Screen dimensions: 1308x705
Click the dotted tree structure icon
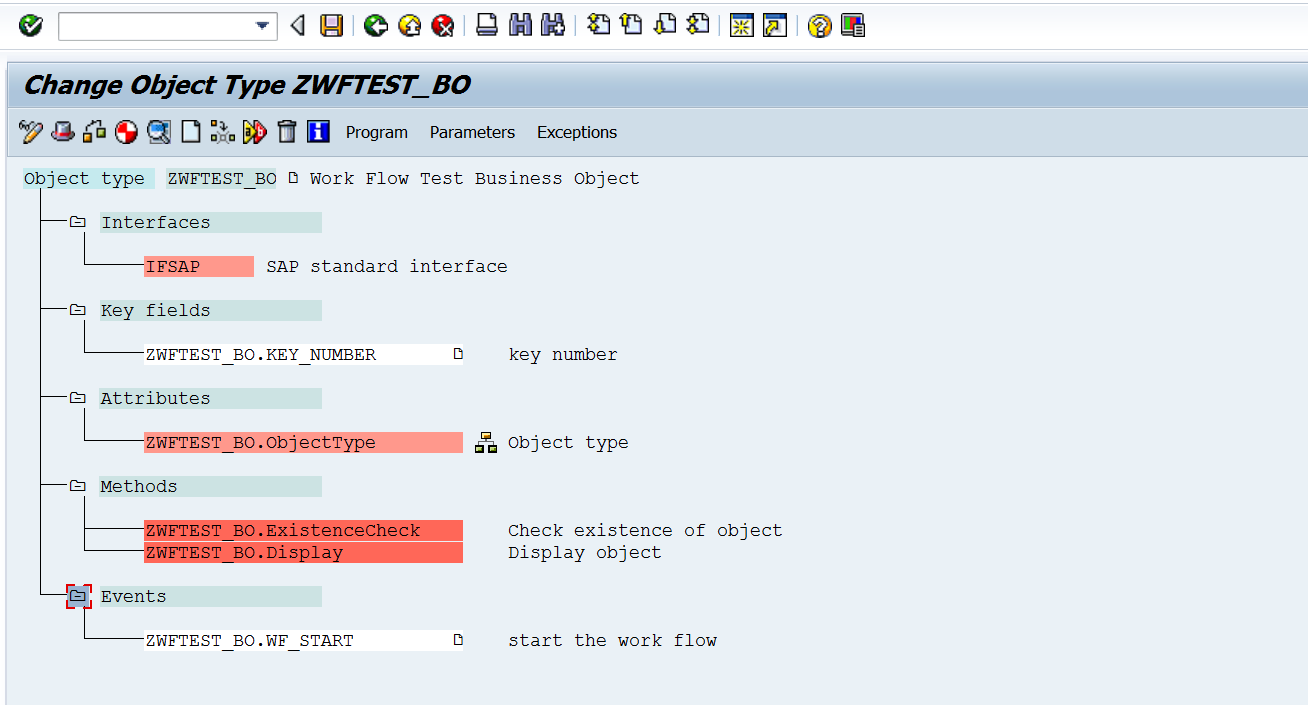(222, 131)
